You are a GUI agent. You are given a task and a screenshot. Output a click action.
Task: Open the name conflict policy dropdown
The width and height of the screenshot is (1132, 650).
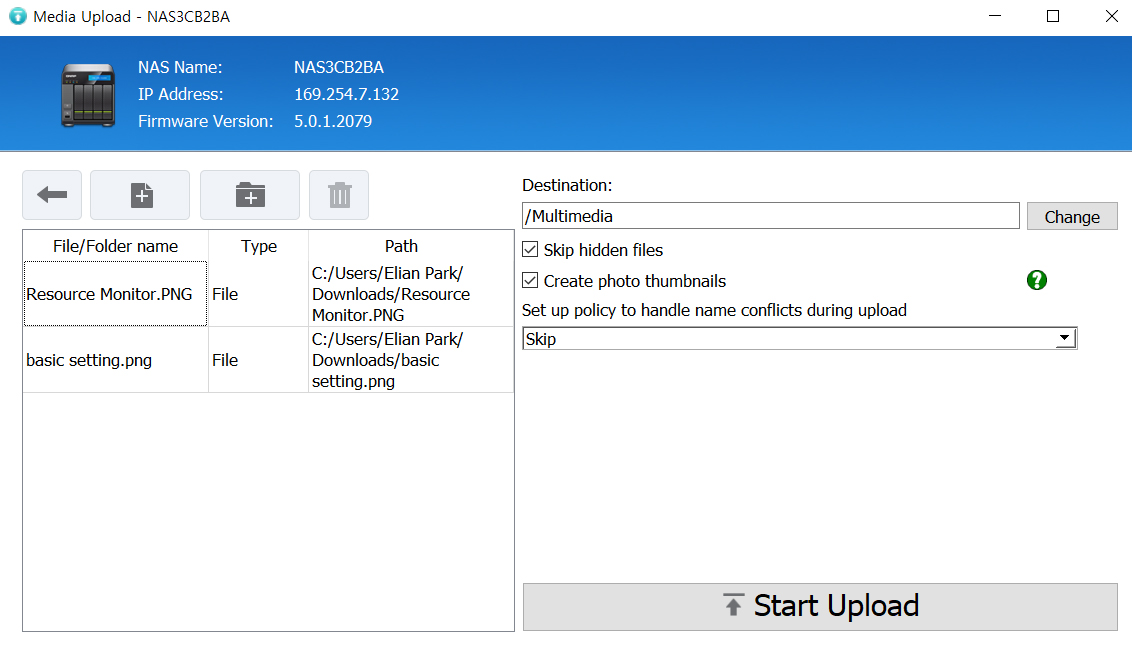click(798, 339)
